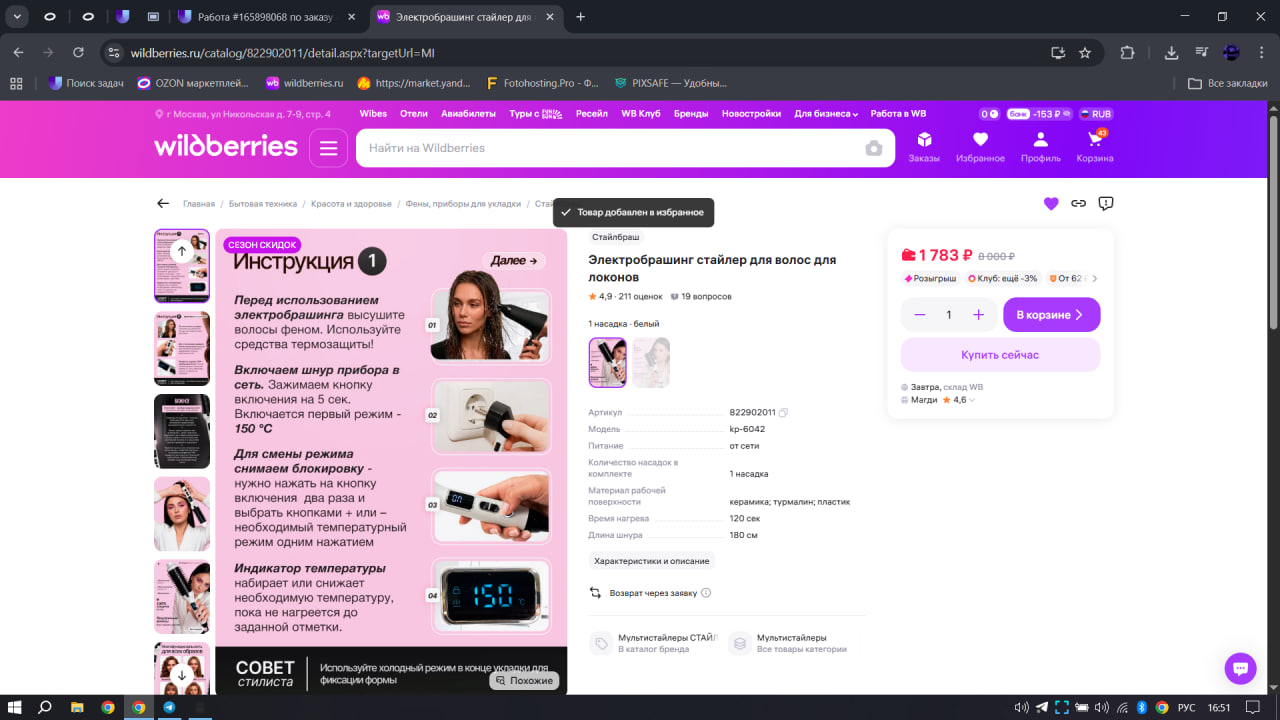Screen dimensions: 1280x720
Task: Open Отели in the top navigation
Action: click(x=414, y=114)
